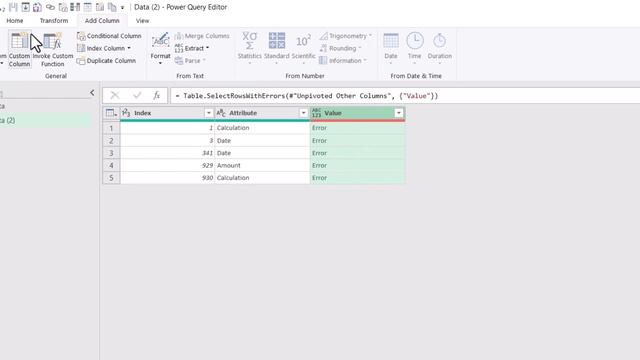Image resolution: width=640 pixels, height=360 pixels.
Task: Switch to the Home tab
Action: 15,20
